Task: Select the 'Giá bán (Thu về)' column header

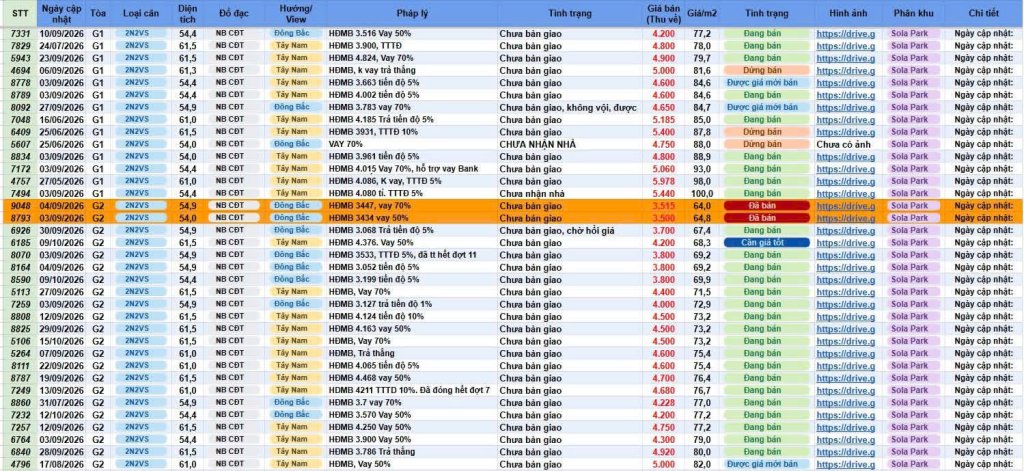Action: coord(664,14)
